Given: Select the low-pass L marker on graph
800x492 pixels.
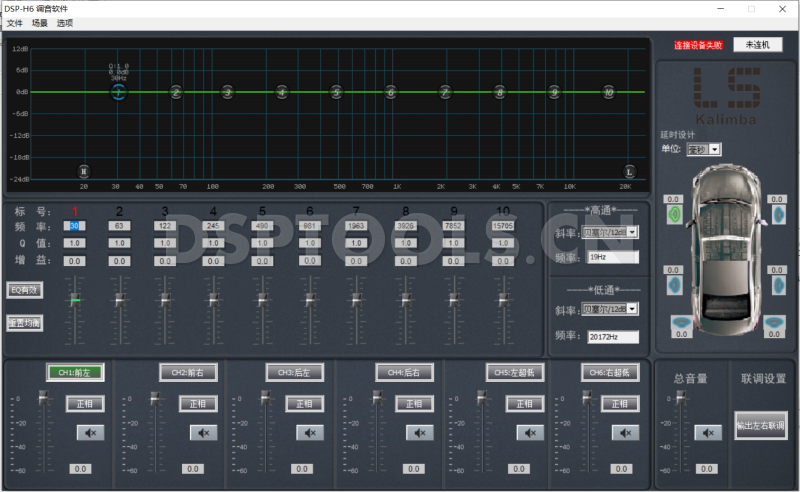Looking at the screenshot, I should click(629, 171).
